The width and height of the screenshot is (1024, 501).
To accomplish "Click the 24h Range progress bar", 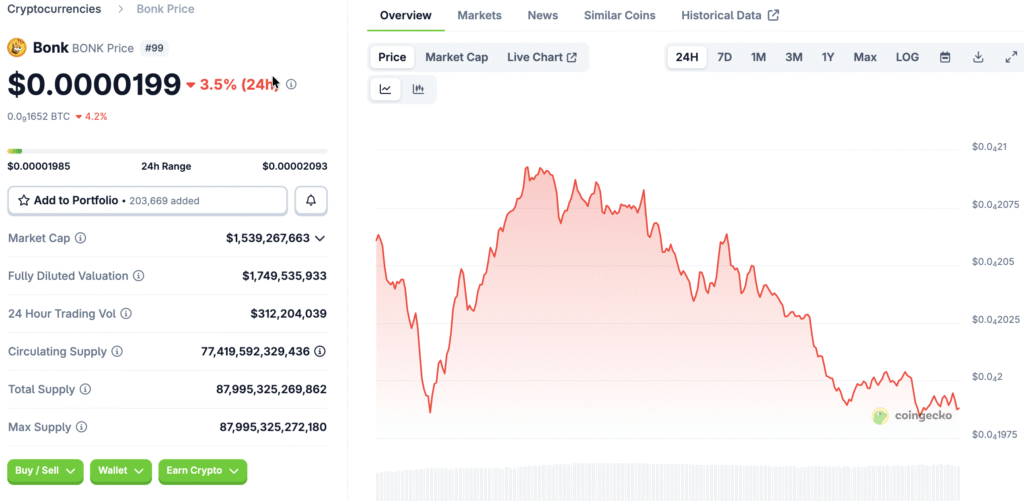I will pyautogui.click(x=167, y=151).
